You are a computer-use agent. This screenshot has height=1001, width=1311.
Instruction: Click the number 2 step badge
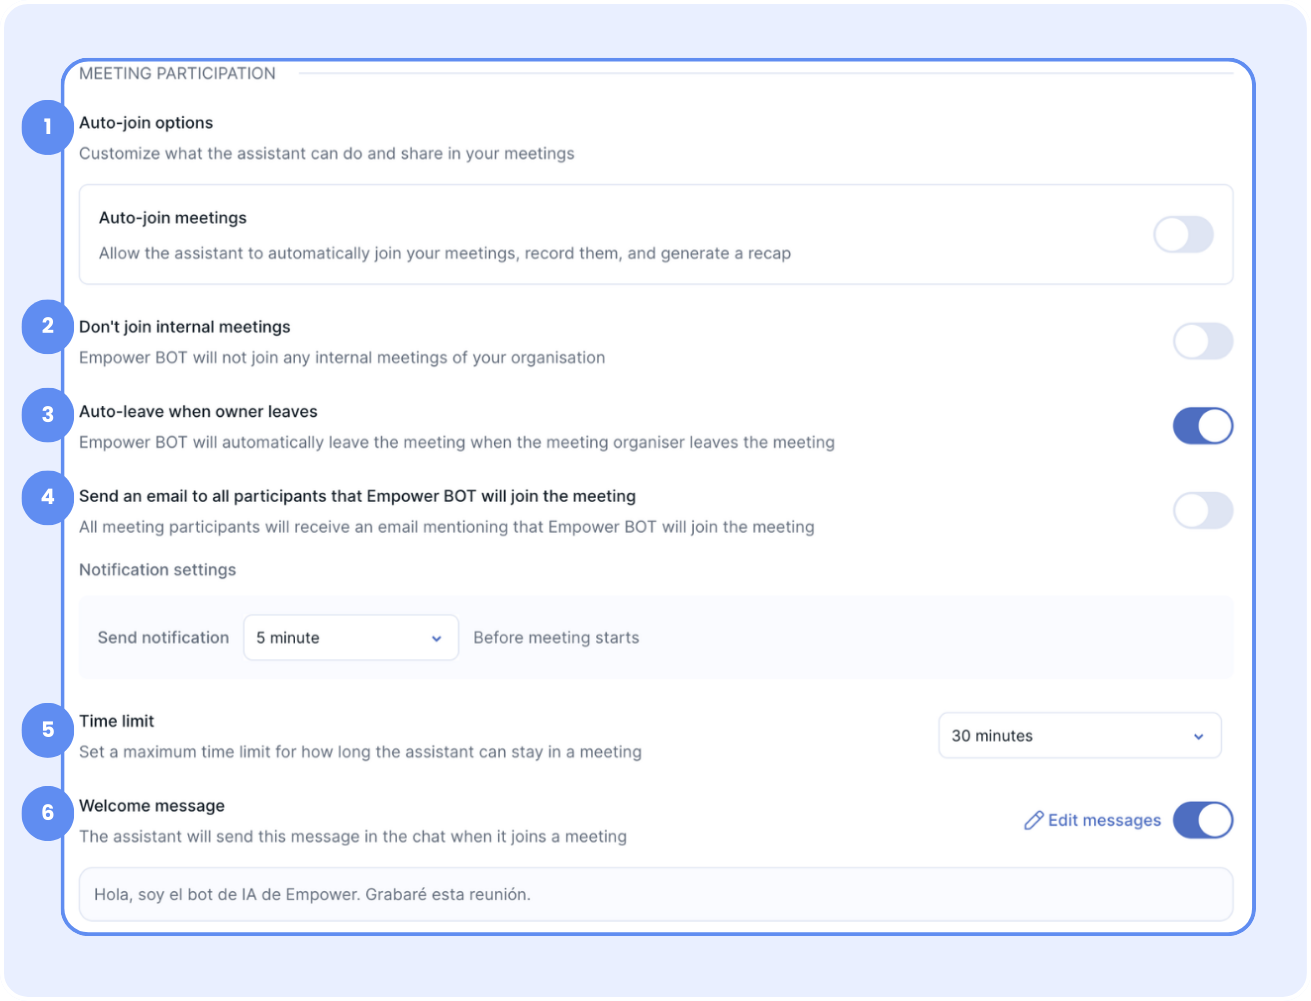point(47,326)
